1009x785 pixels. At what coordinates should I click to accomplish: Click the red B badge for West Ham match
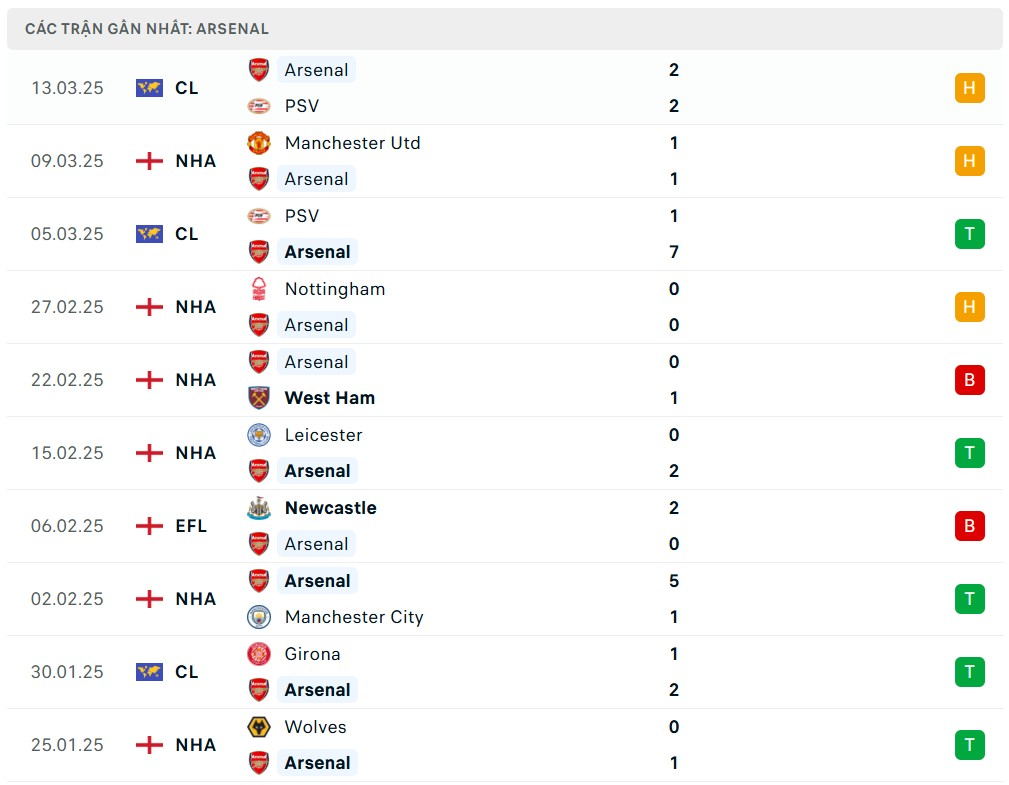(x=969, y=380)
